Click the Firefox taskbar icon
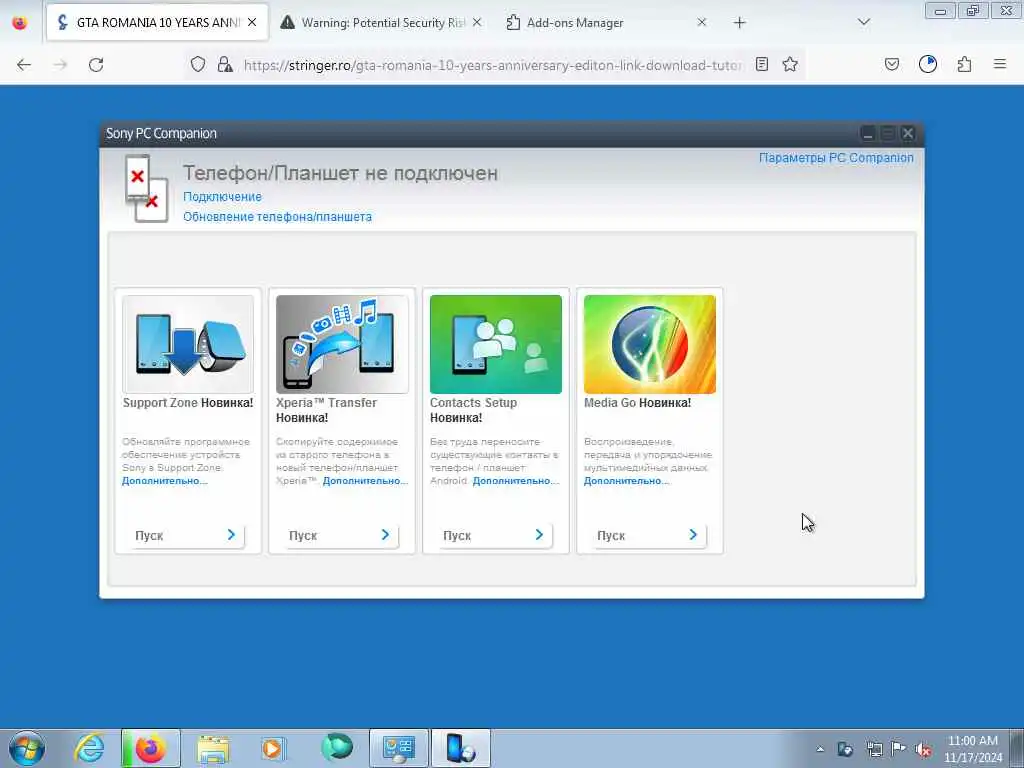This screenshot has width=1024, height=768. click(150, 748)
